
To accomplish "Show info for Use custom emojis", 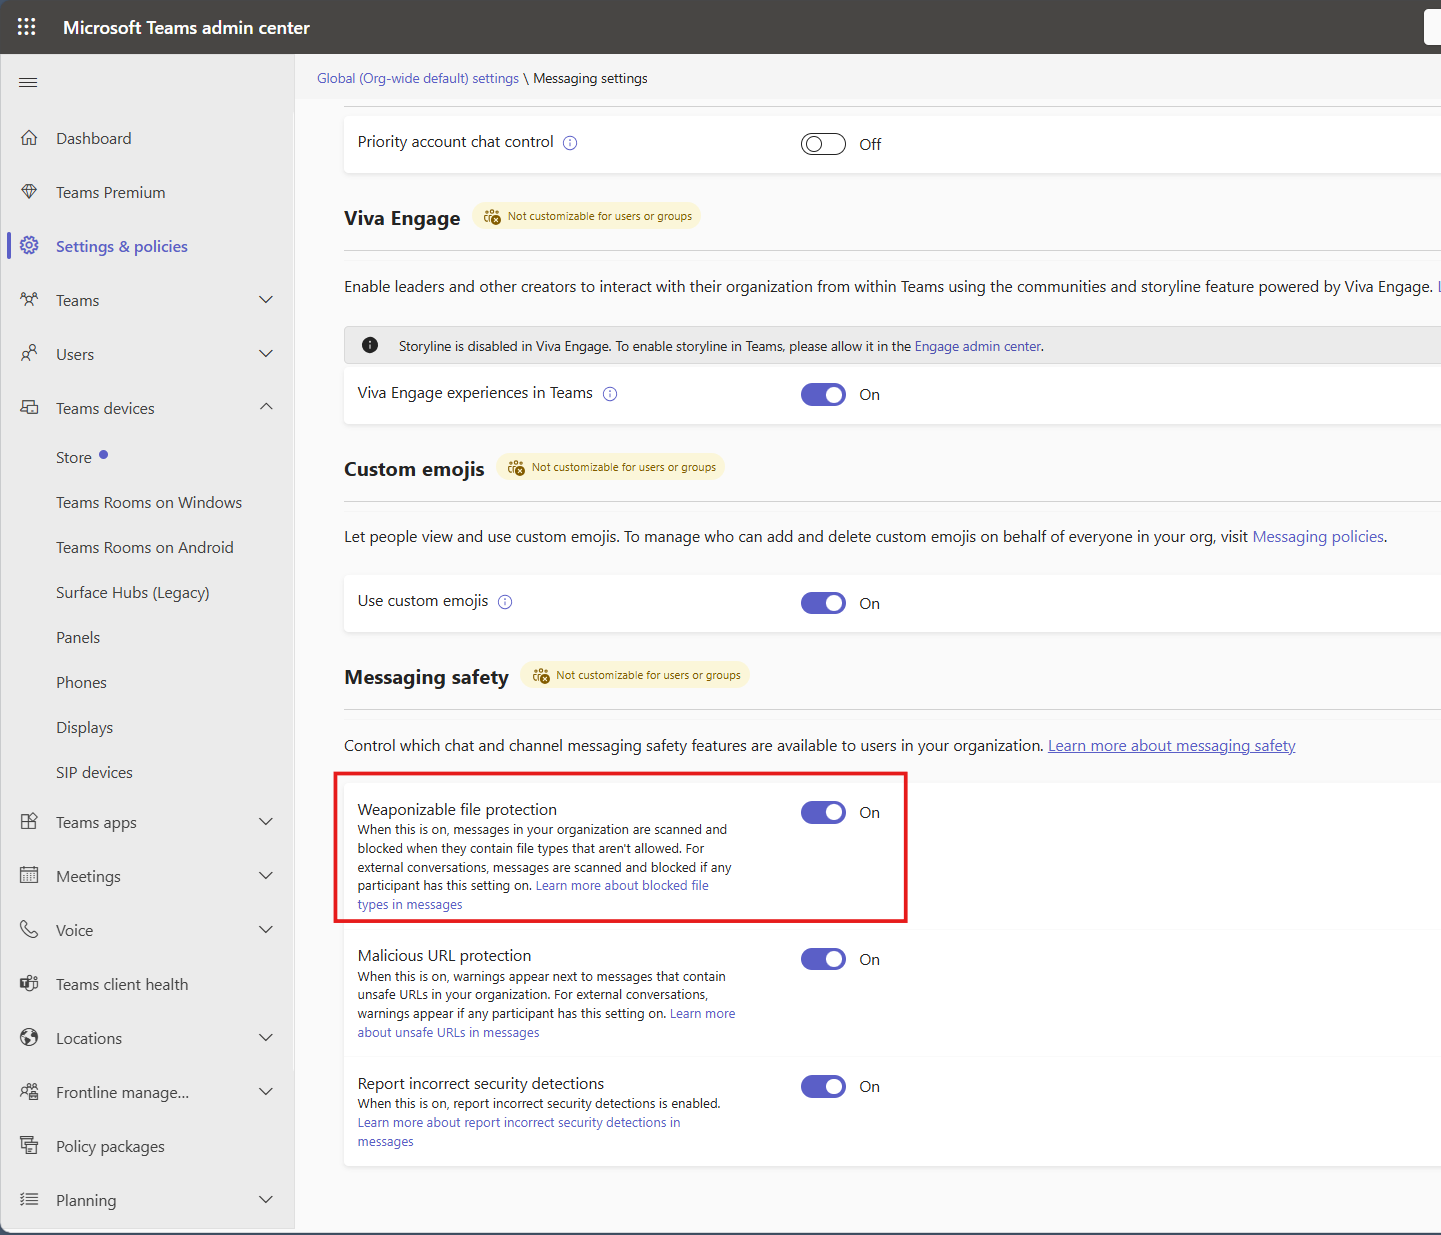I will (x=505, y=602).
